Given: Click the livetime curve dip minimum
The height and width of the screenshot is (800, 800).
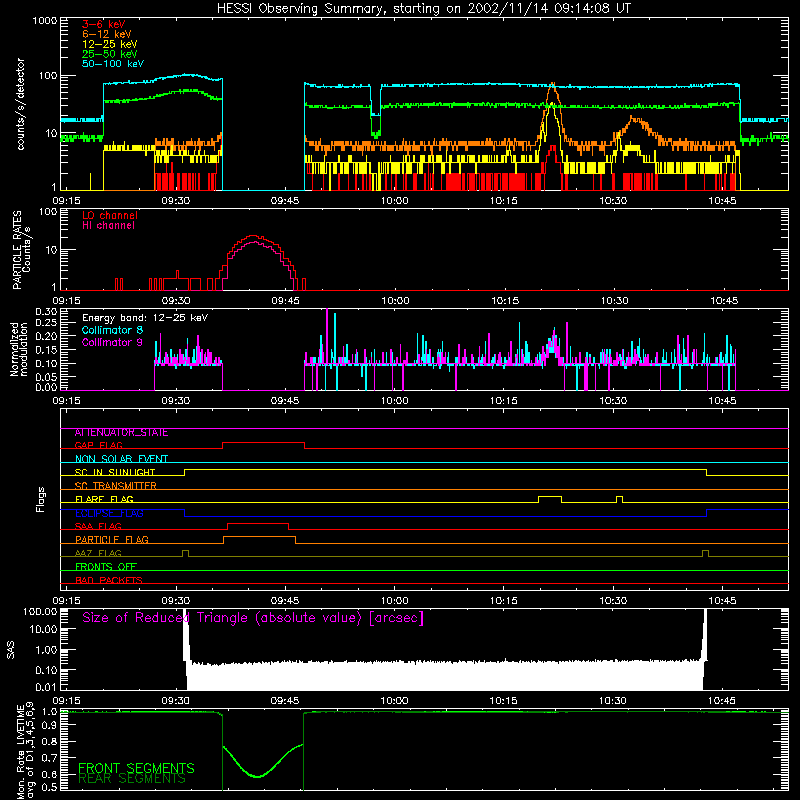Looking at the screenshot, I should (x=259, y=777).
